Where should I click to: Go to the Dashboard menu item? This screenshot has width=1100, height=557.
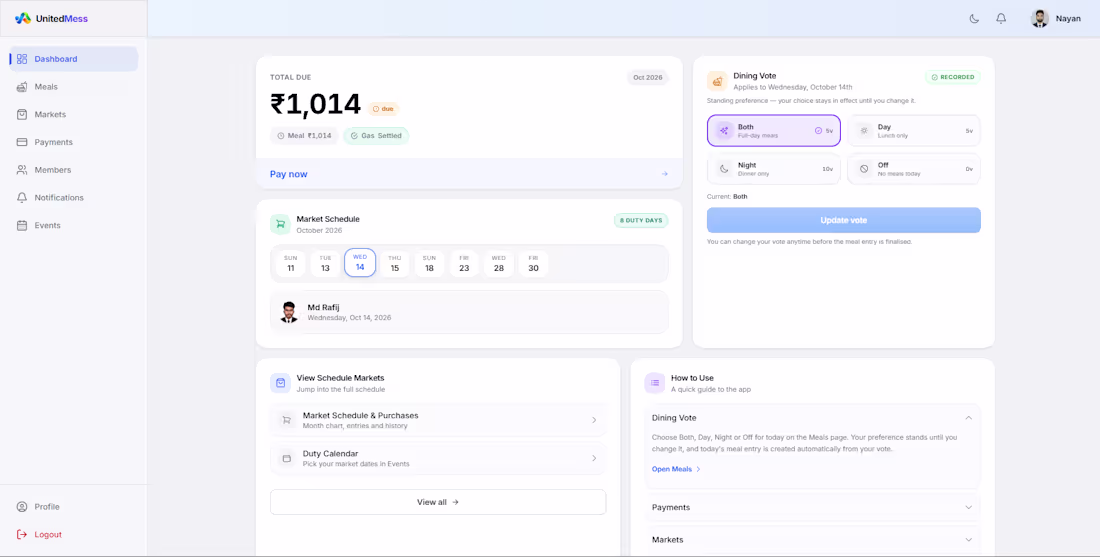[x=74, y=59]
